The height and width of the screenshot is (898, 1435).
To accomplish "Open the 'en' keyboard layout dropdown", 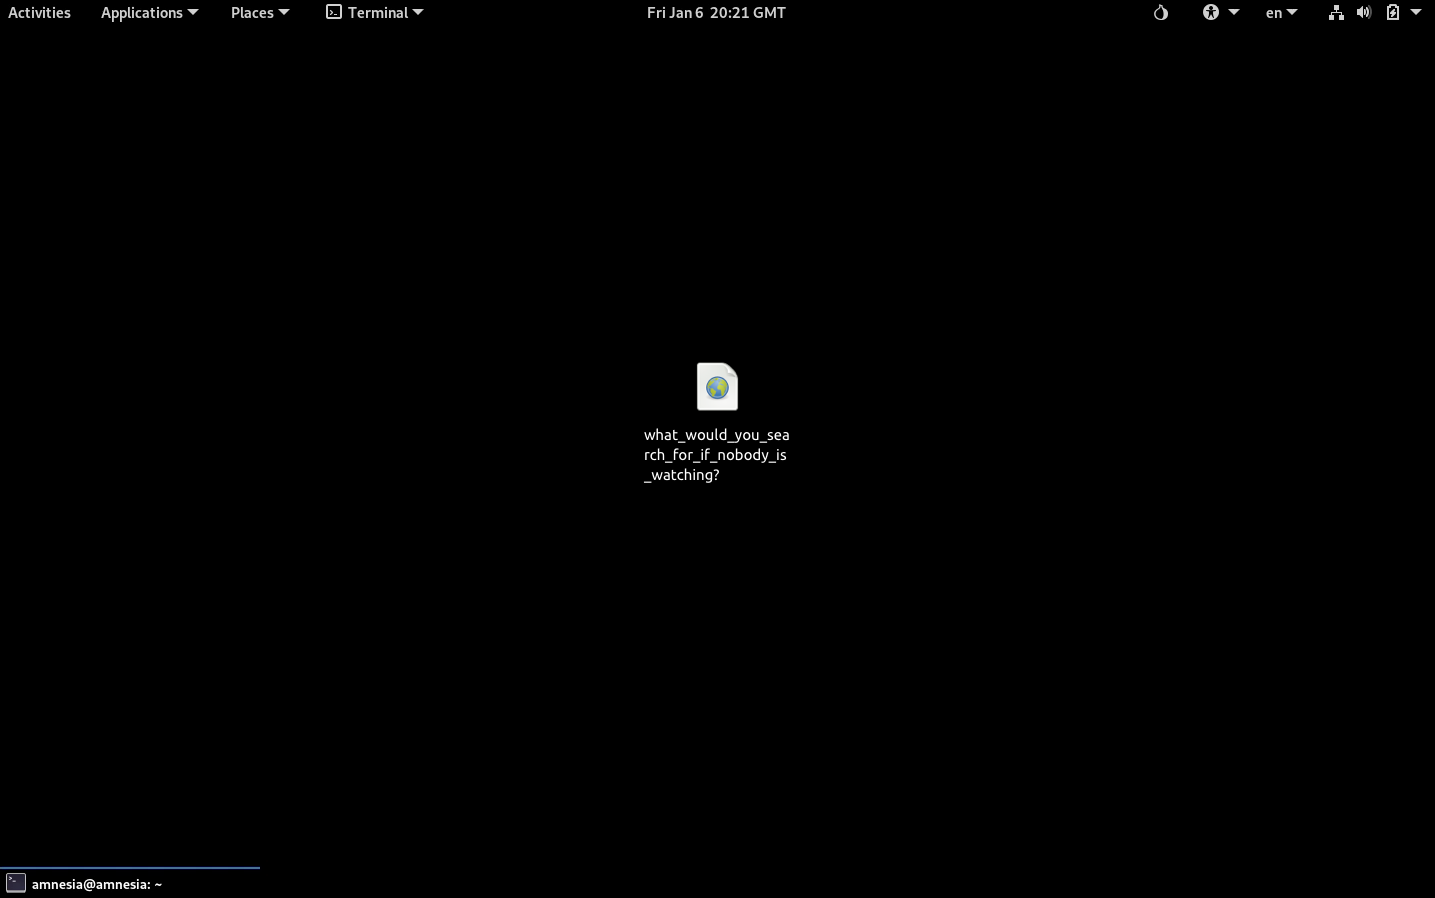I will tap(1280, 13).
